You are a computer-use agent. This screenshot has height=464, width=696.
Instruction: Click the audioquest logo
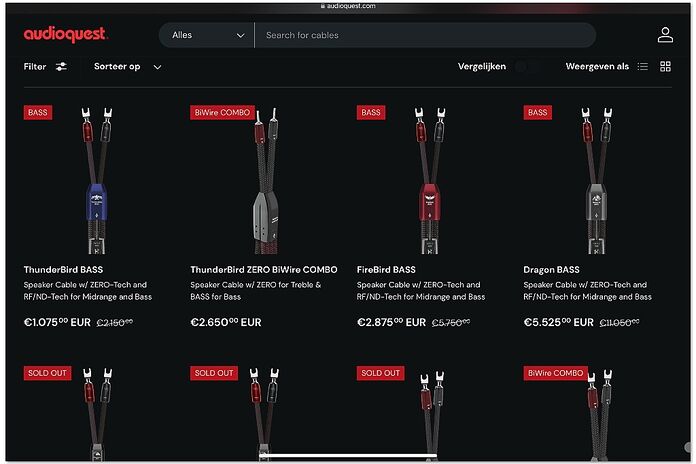click(x=66, y=35)
